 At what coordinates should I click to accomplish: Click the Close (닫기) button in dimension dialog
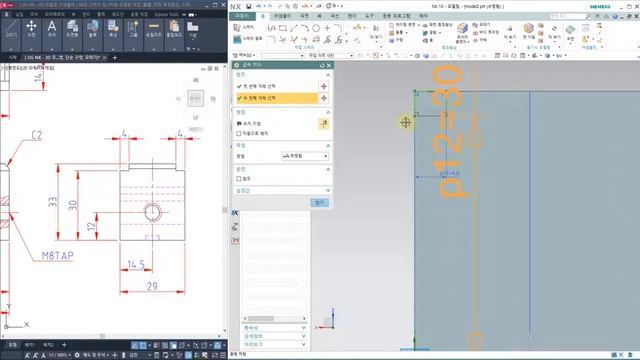320,202
